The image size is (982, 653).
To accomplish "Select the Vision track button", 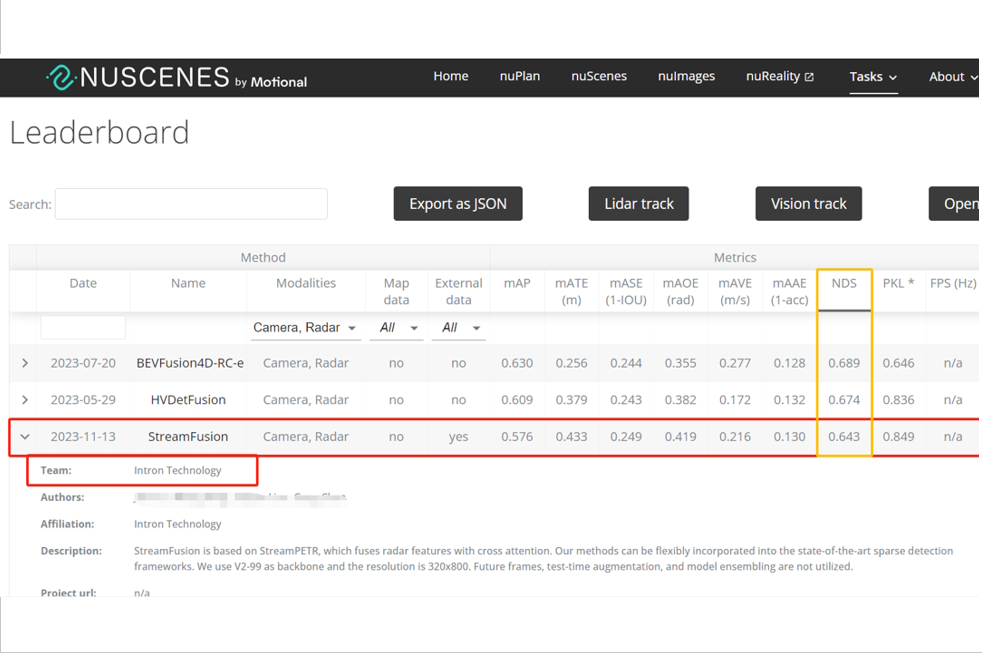I will pos(808,204).
